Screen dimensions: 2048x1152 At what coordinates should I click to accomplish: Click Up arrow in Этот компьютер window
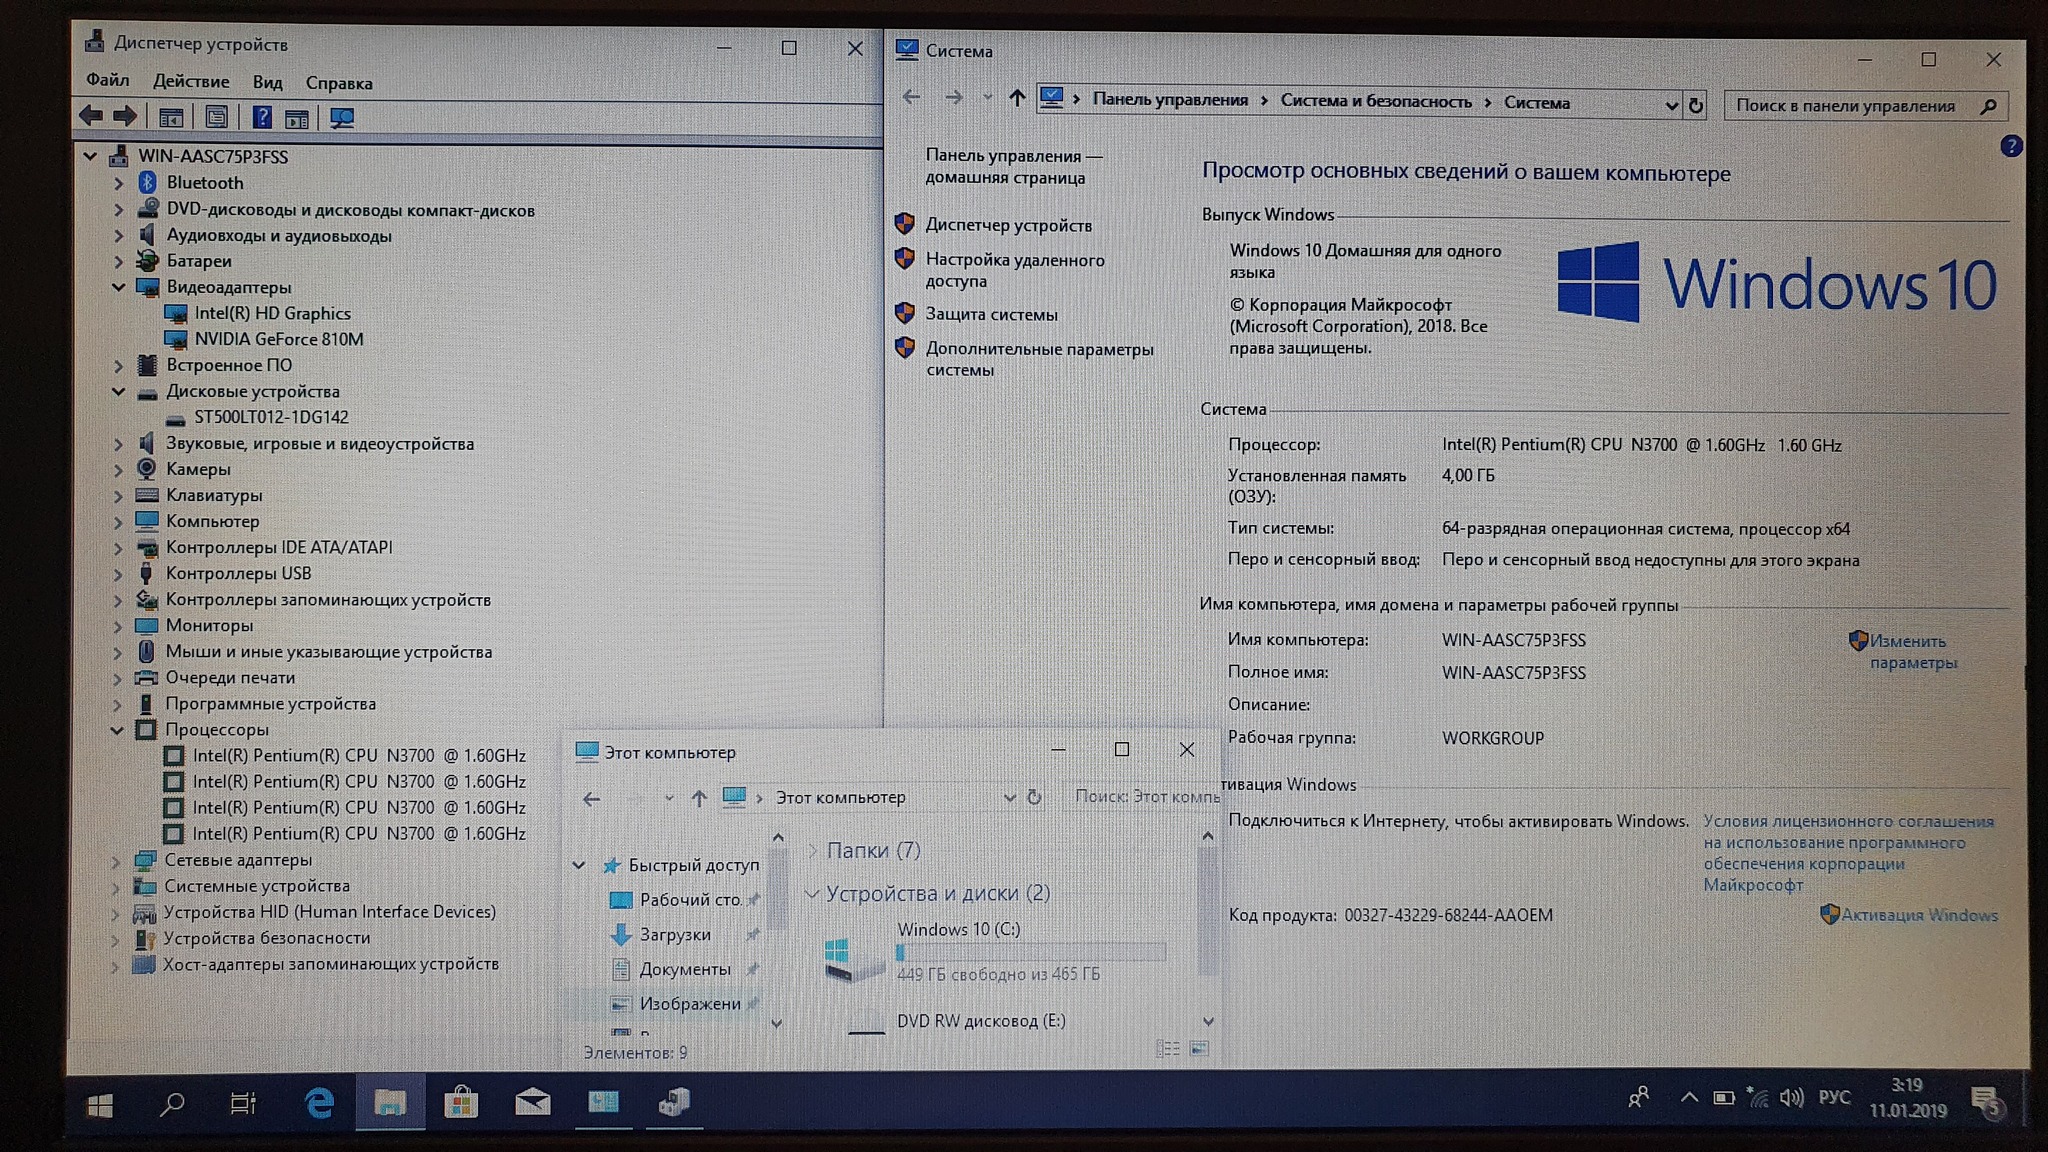[x=699, y=798]
